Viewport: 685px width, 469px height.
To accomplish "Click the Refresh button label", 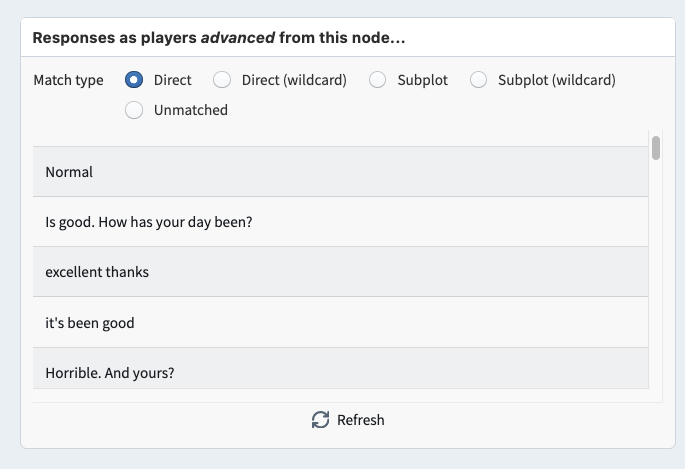I will pos(360,420).
